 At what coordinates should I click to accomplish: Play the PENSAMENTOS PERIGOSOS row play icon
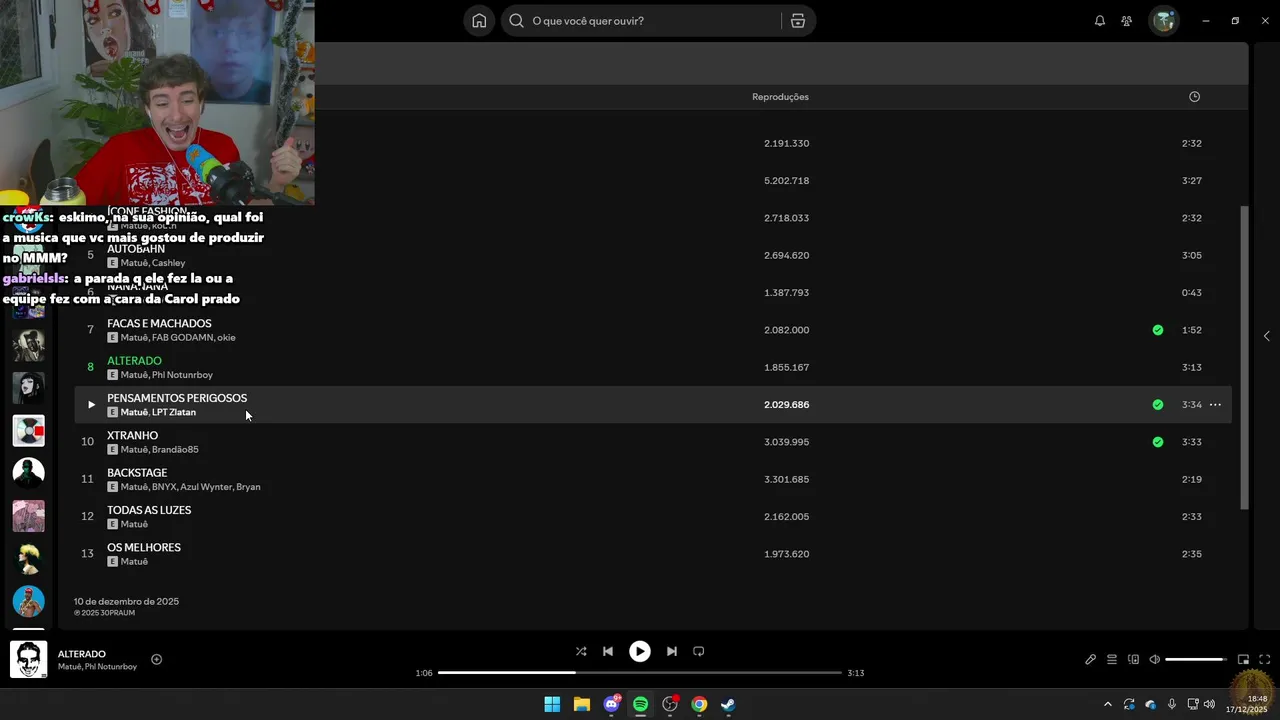(x=91, y=405)
